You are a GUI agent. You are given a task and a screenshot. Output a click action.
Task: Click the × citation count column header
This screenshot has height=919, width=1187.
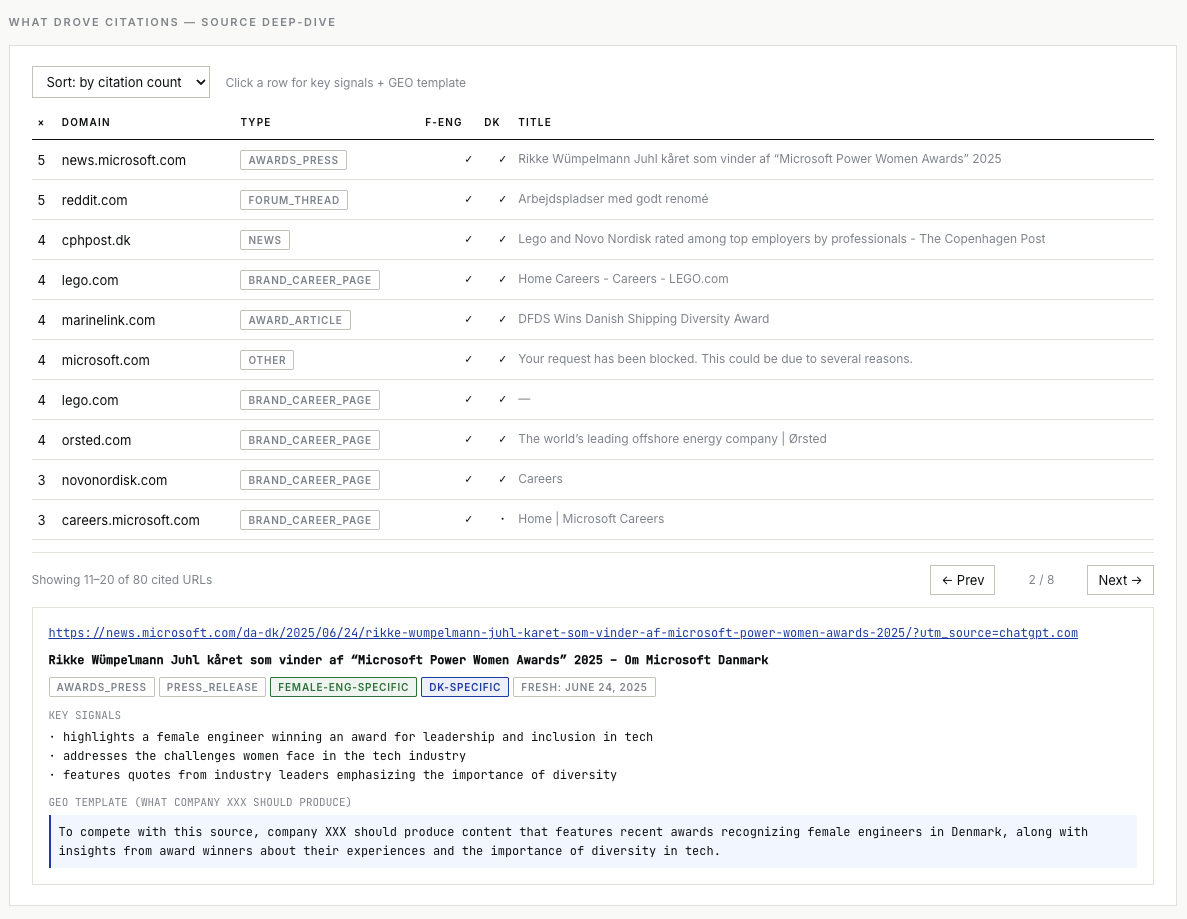41,123
